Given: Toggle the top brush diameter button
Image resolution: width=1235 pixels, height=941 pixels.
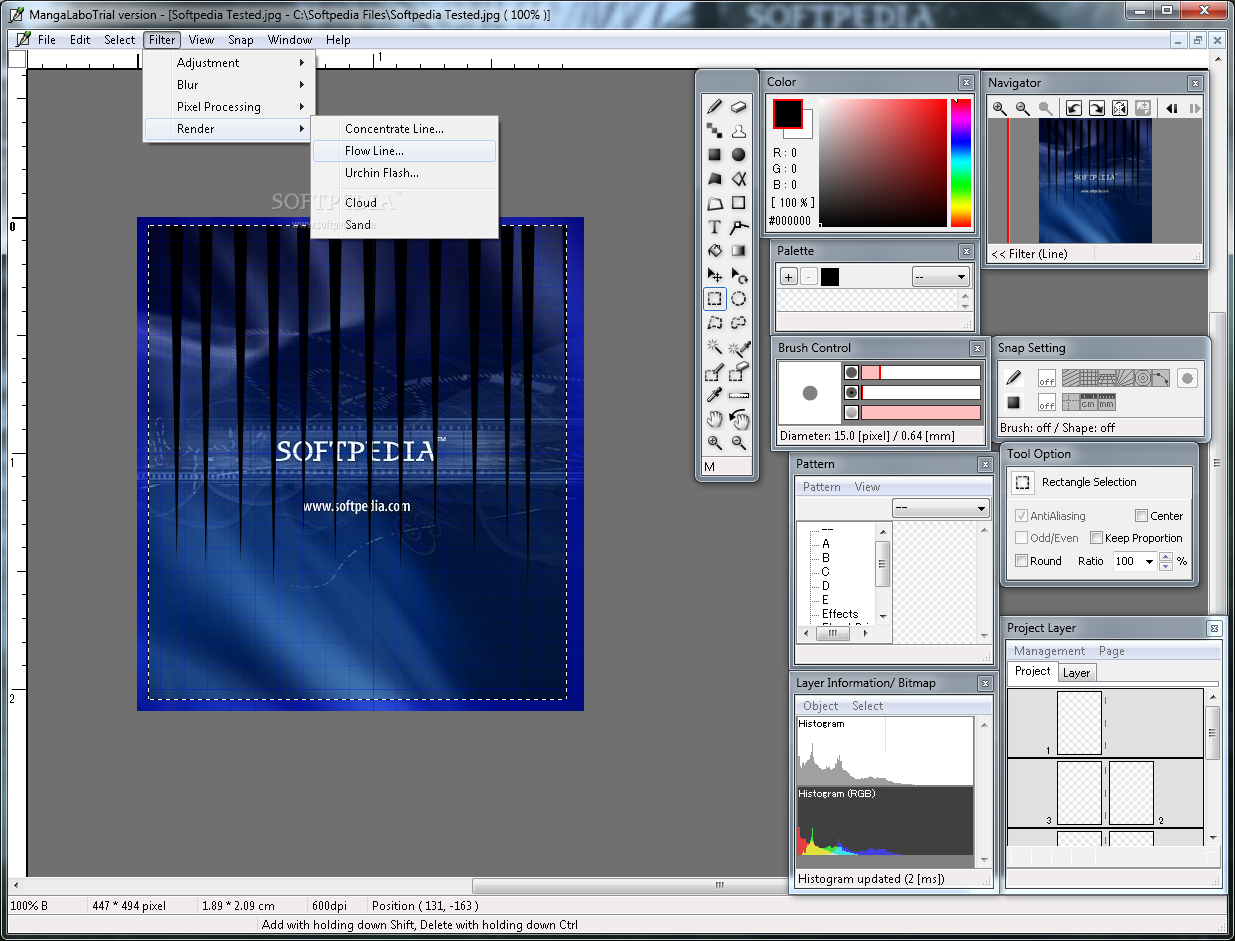Looking at the screenshot, I should [851, 372].
